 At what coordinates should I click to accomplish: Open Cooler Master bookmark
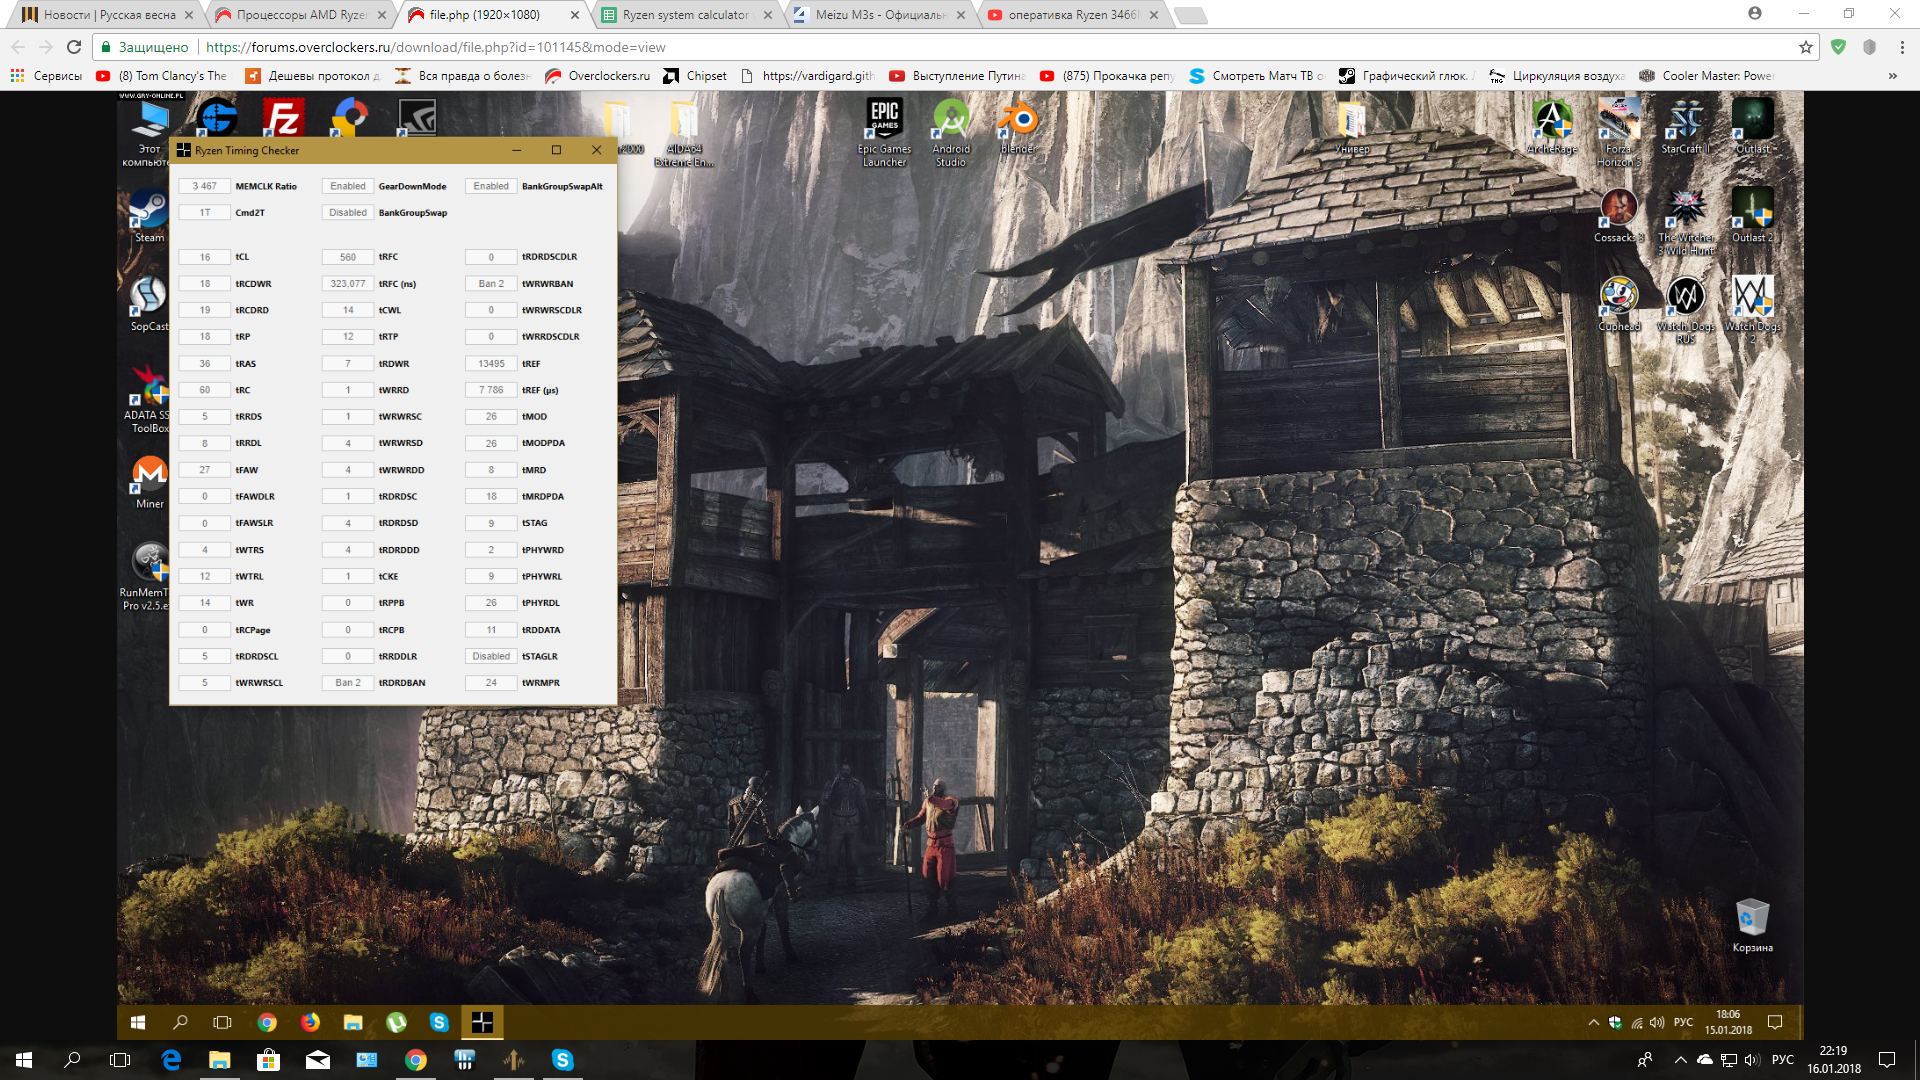click(x=1706, y=76)
